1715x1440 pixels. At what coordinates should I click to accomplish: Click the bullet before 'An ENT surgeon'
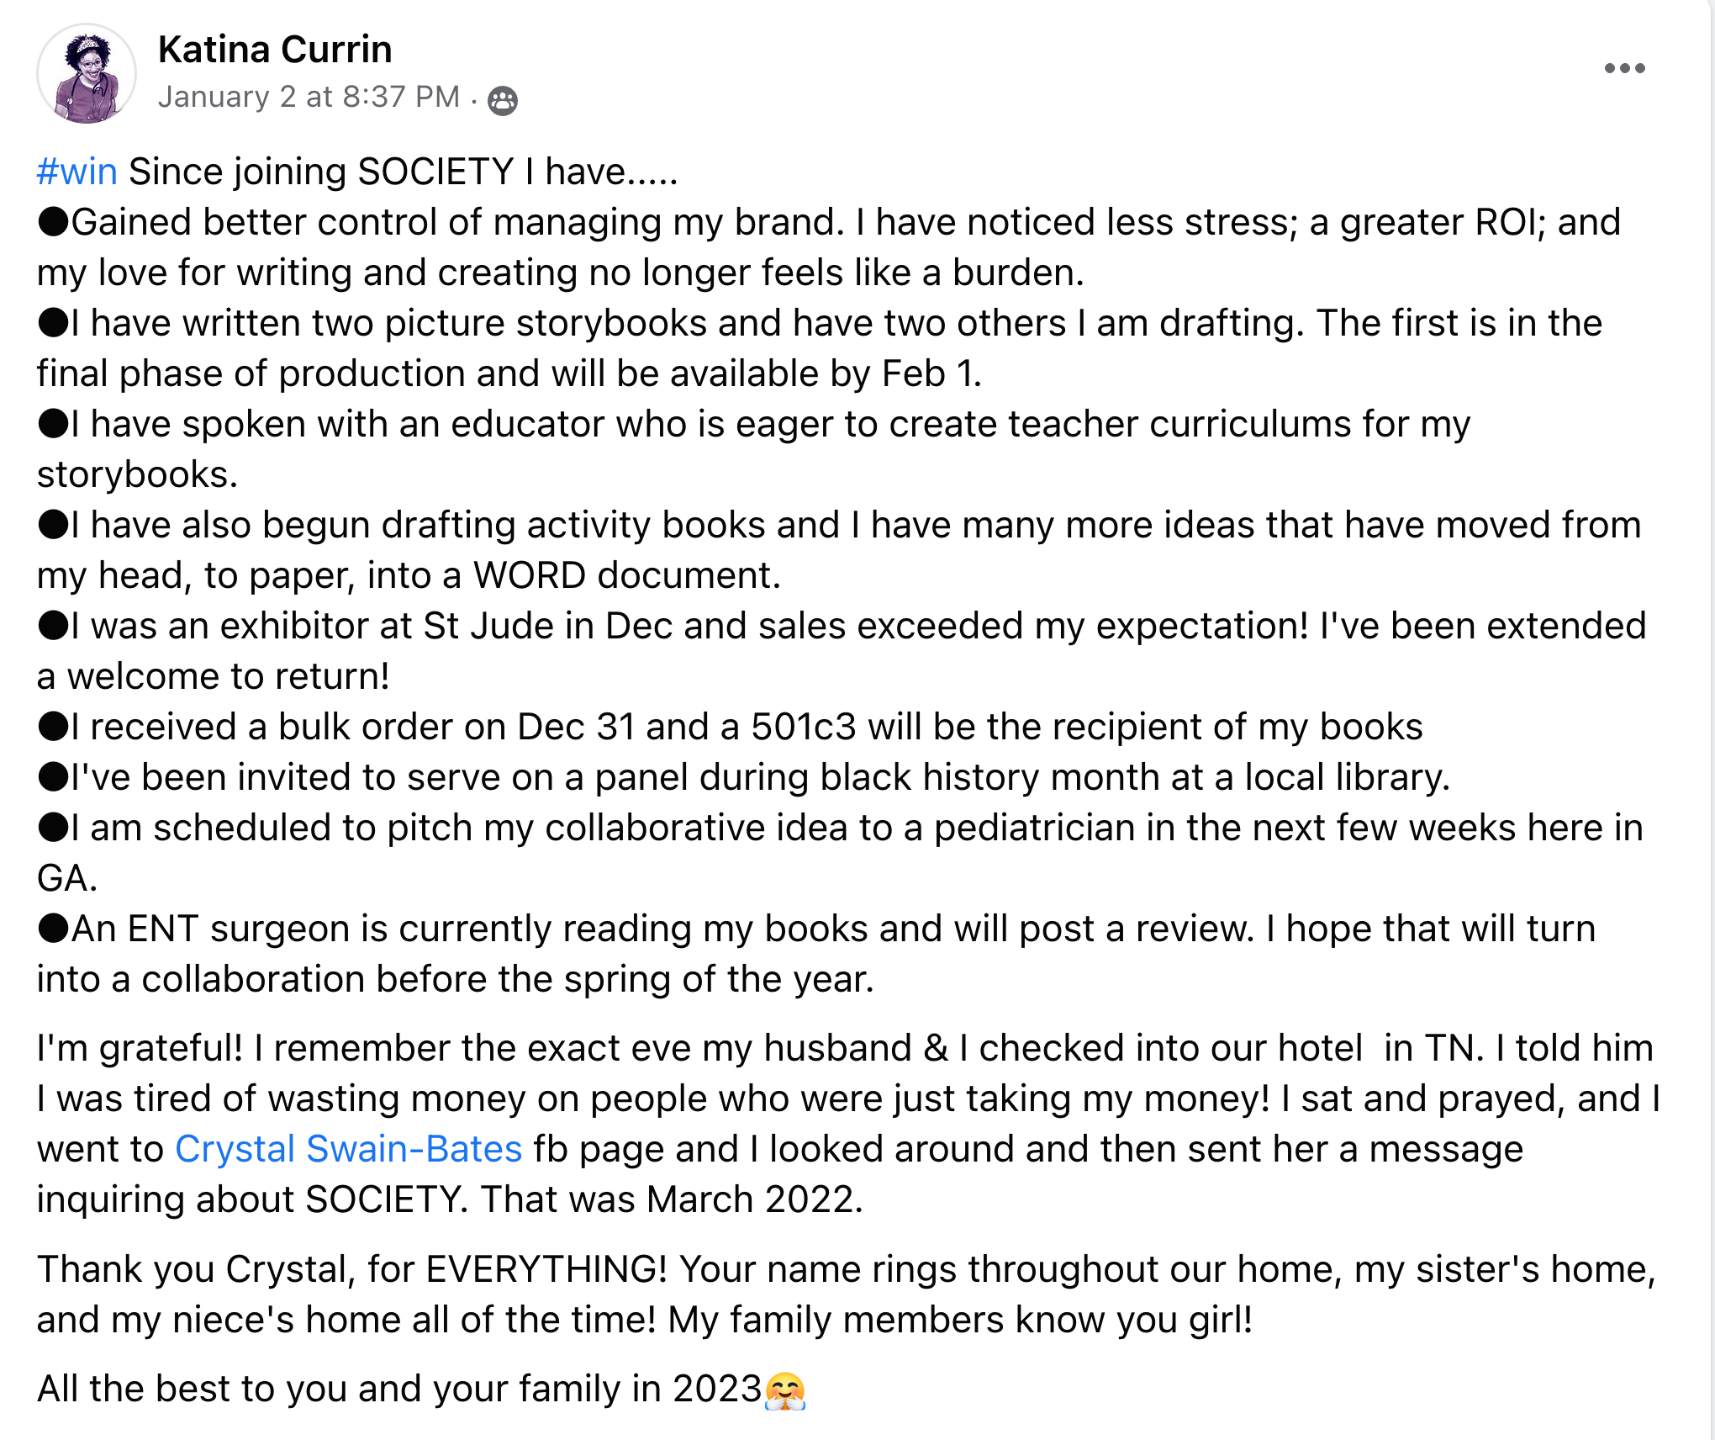(x=53, y=929)
